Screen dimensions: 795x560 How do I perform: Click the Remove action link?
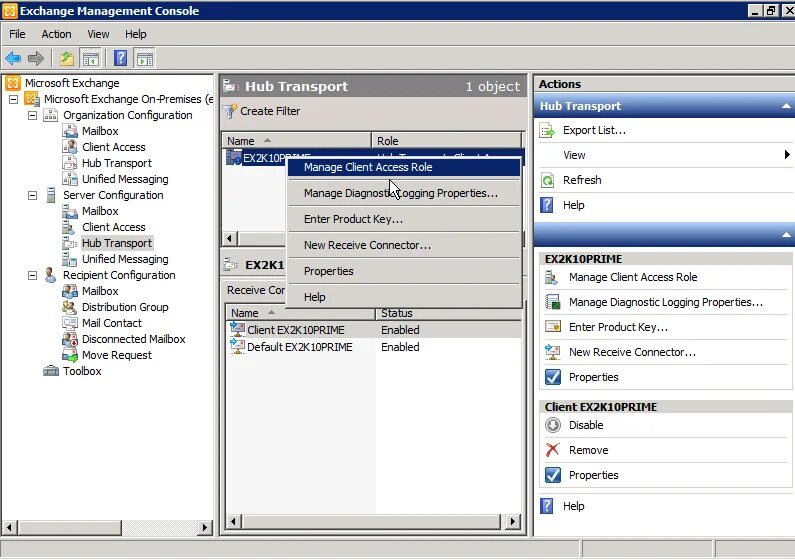(589, 450)
